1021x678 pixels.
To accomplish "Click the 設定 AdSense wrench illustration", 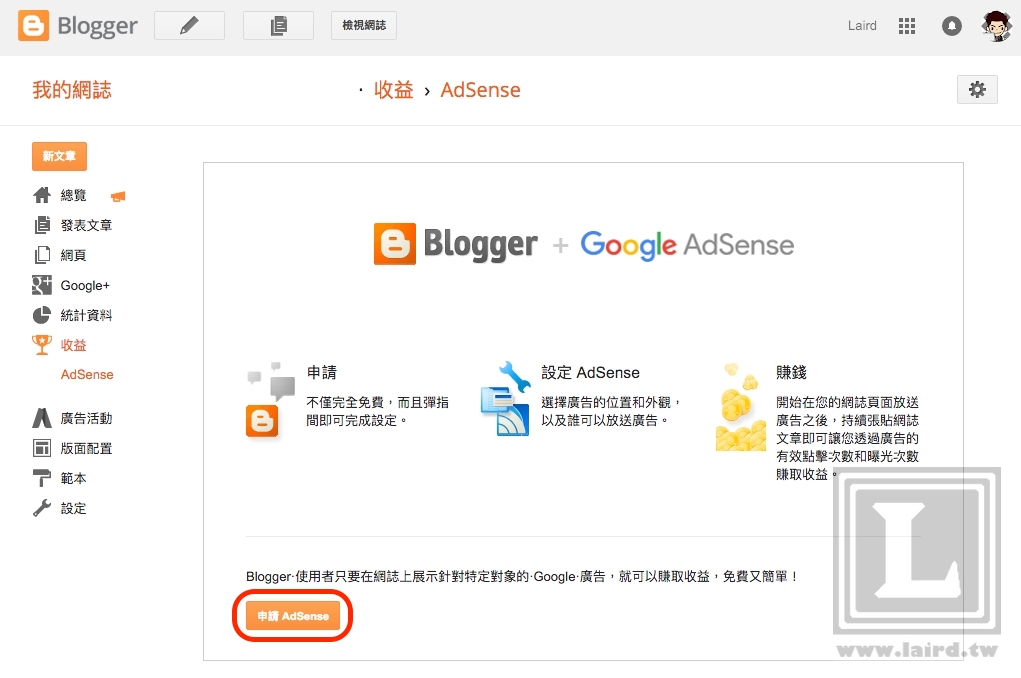I will (505, 399).
